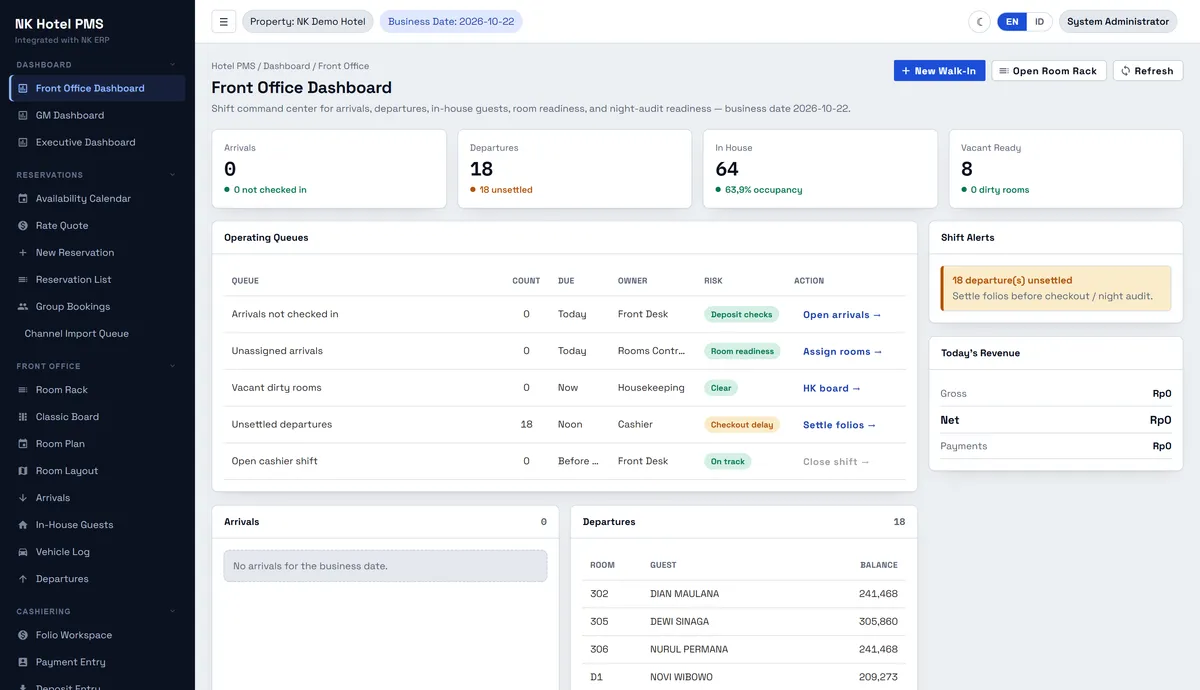Click the Arrivals summary card
Viewport: 1200px width, 690px height.
pos(329,169)
